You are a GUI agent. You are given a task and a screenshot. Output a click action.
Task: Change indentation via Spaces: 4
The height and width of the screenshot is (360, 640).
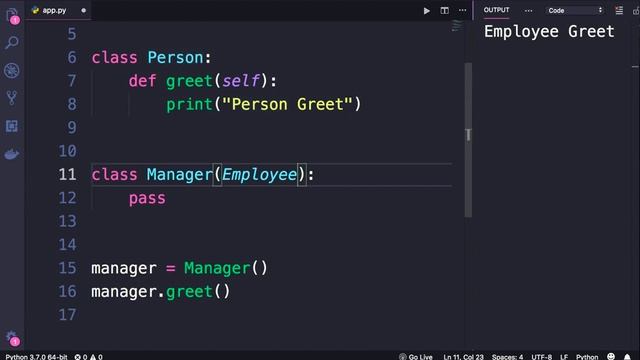click(x=507, y=357)
